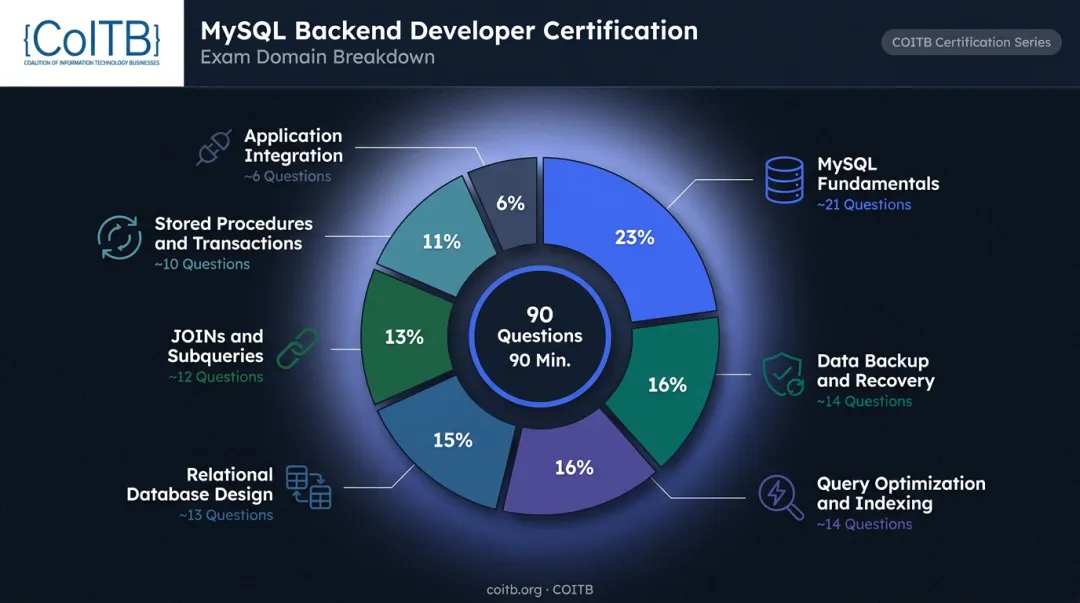
Task: Click the center circle showing 90 Questions
Action: point(540,336)
